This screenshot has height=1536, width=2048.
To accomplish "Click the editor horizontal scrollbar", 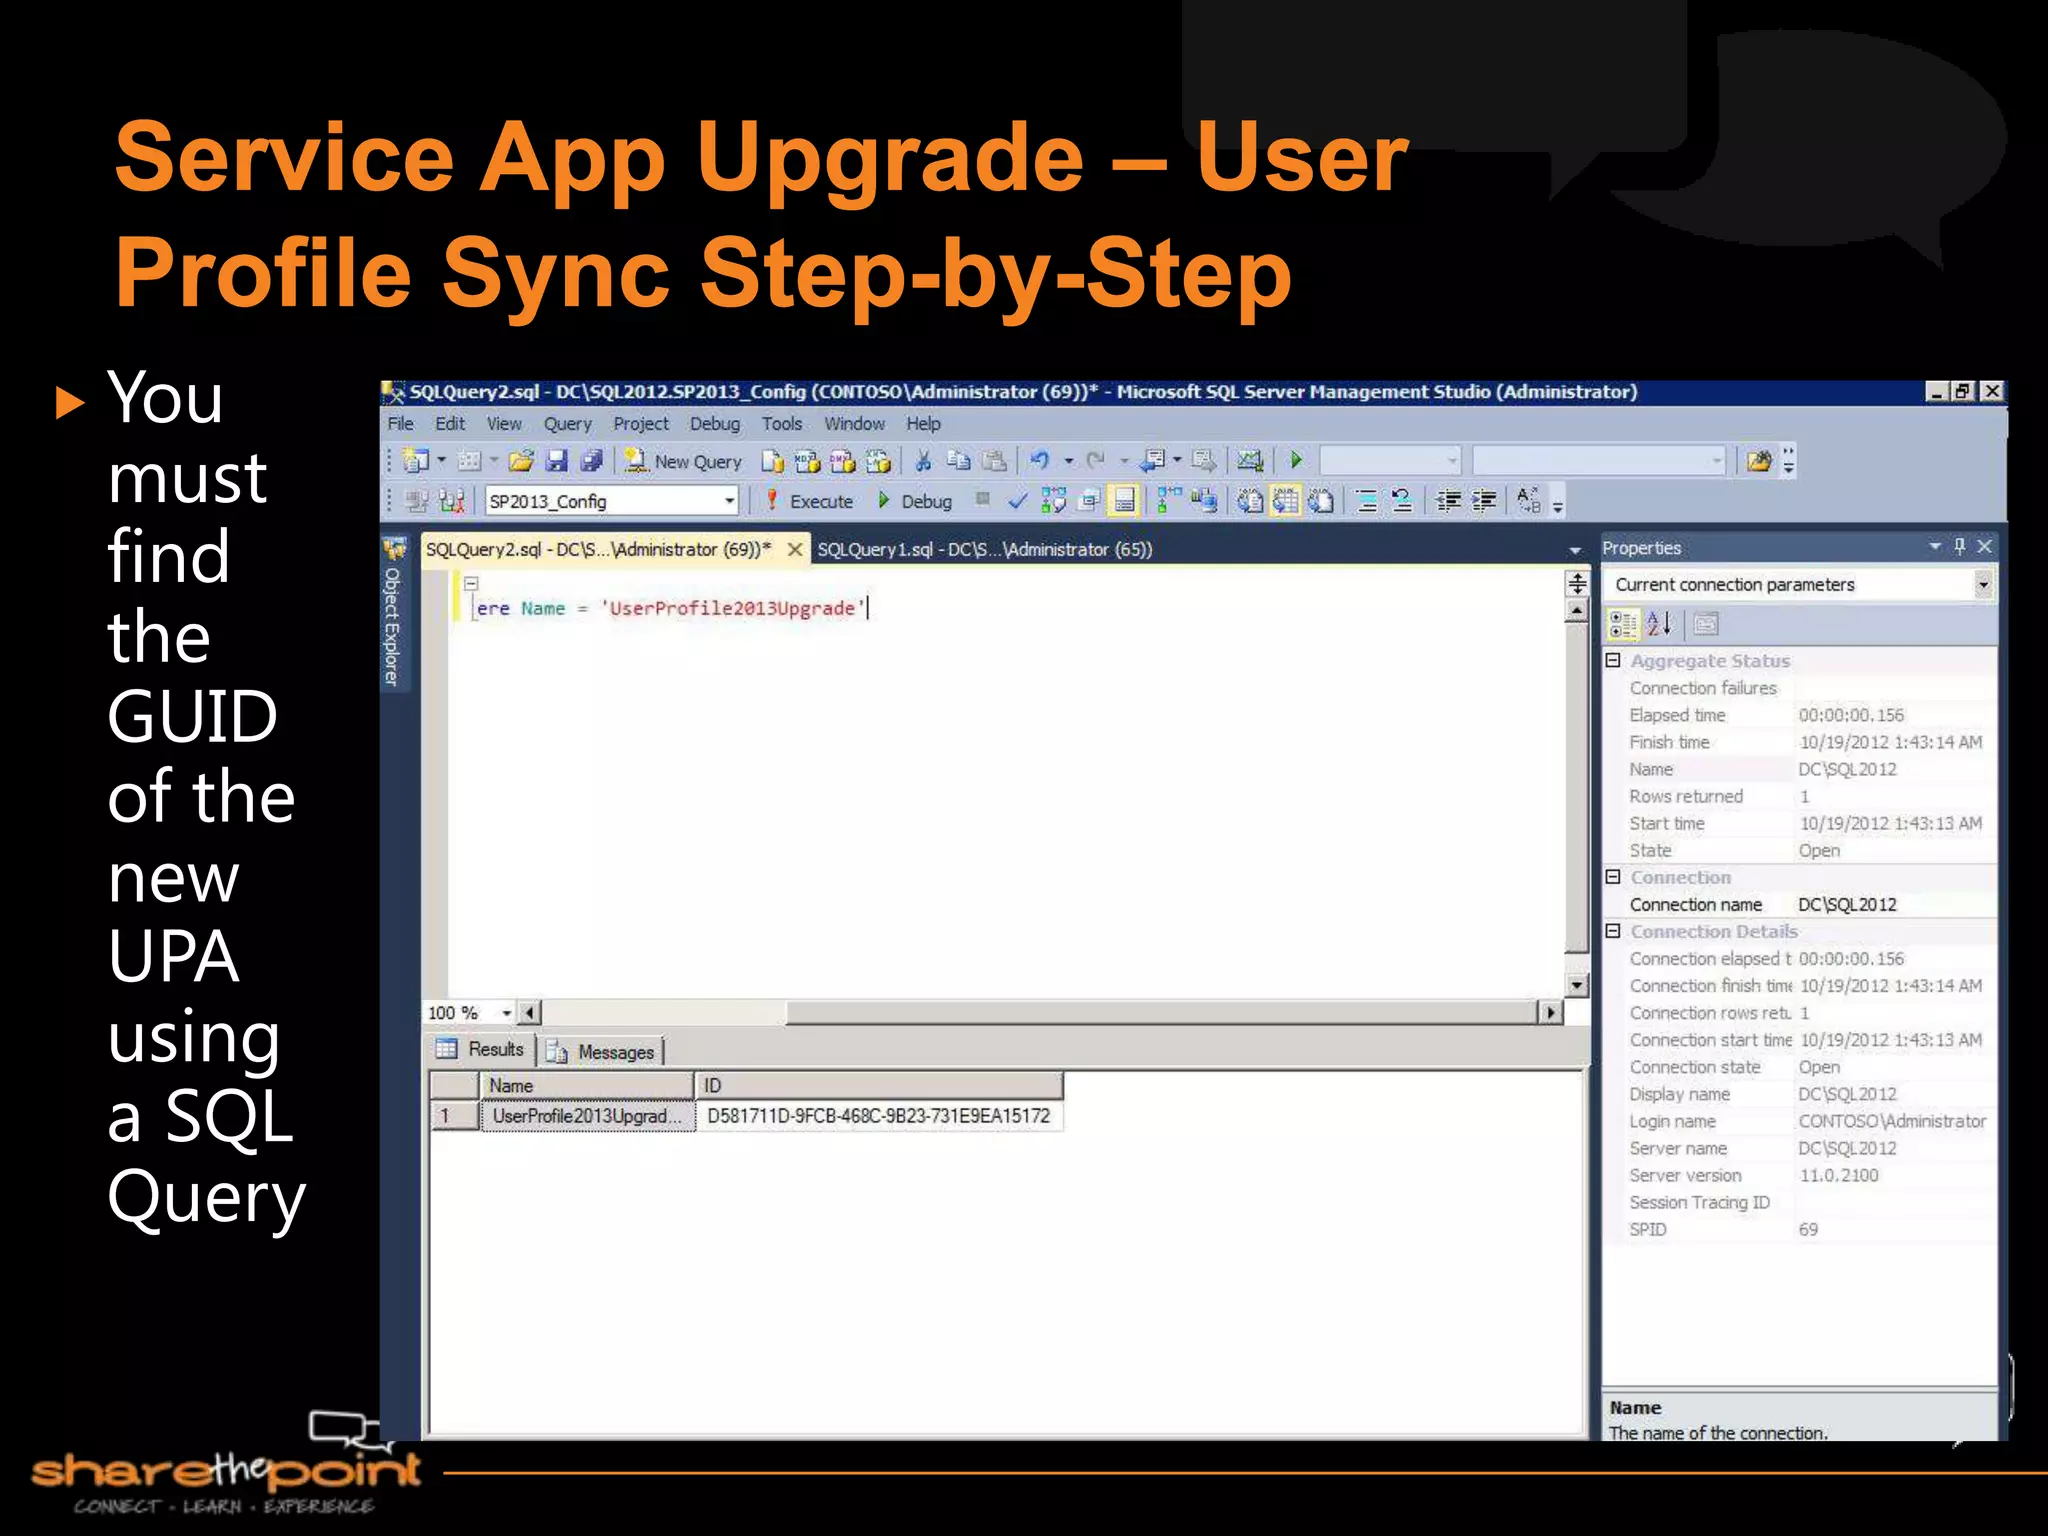I will (1160, 1013).
